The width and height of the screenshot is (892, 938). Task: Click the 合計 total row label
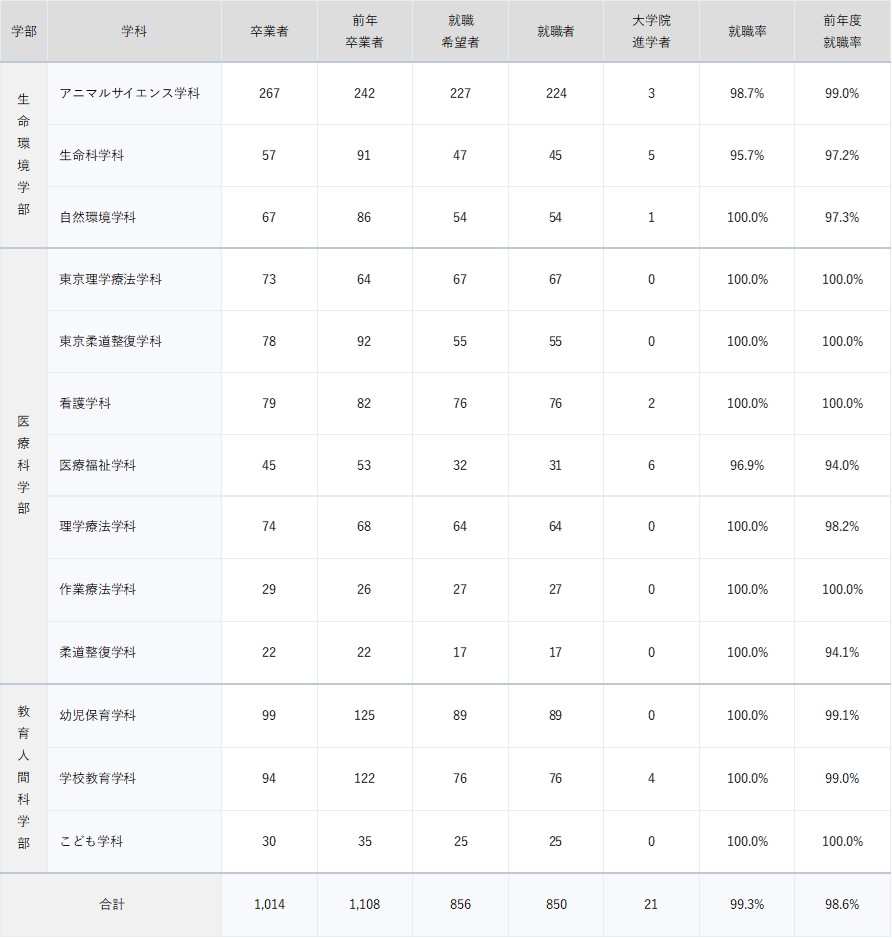111,904
